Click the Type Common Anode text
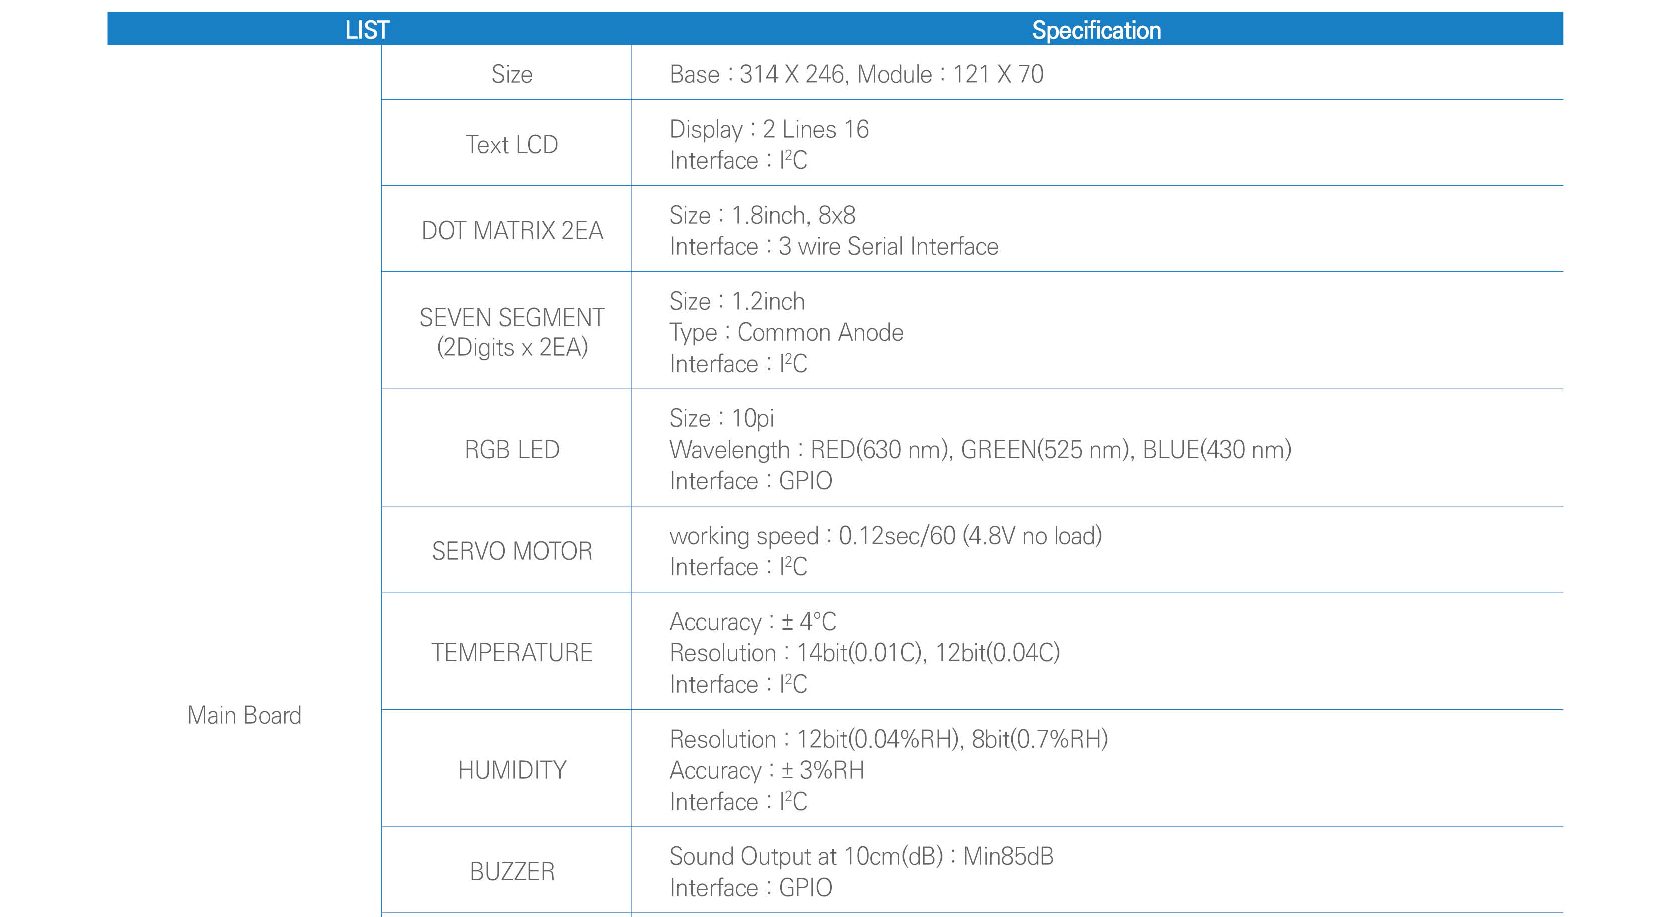This screenshot has width=1671, height=917. (786, 332)
